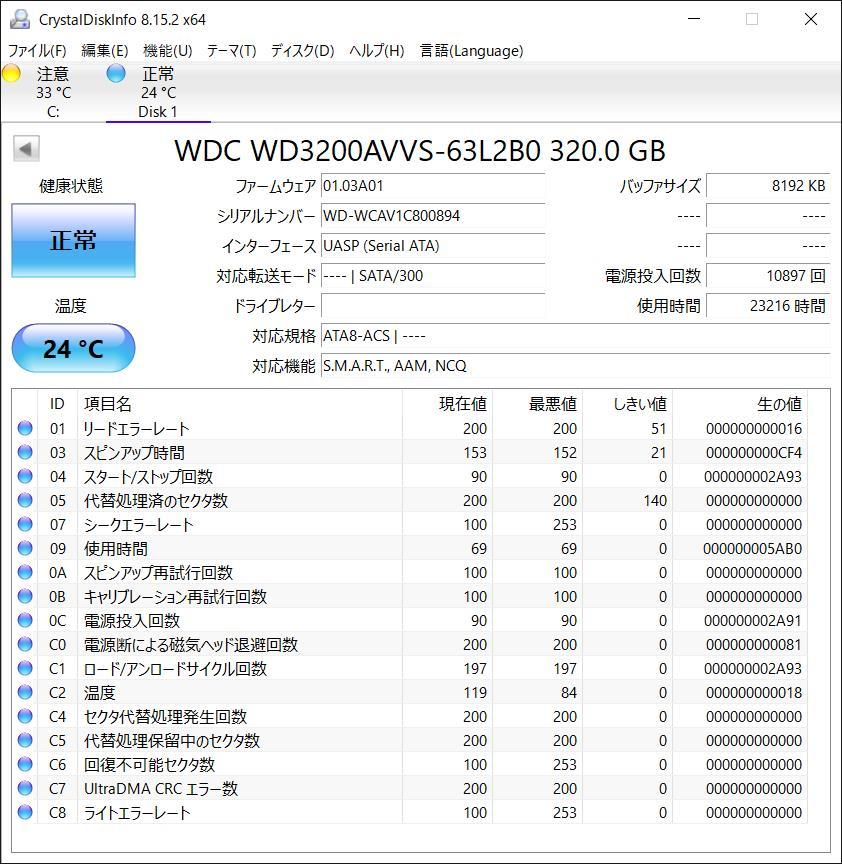Click raw value 000000000016
The height and width of the screenshot is (864, 842).
(x=754, y=428)
